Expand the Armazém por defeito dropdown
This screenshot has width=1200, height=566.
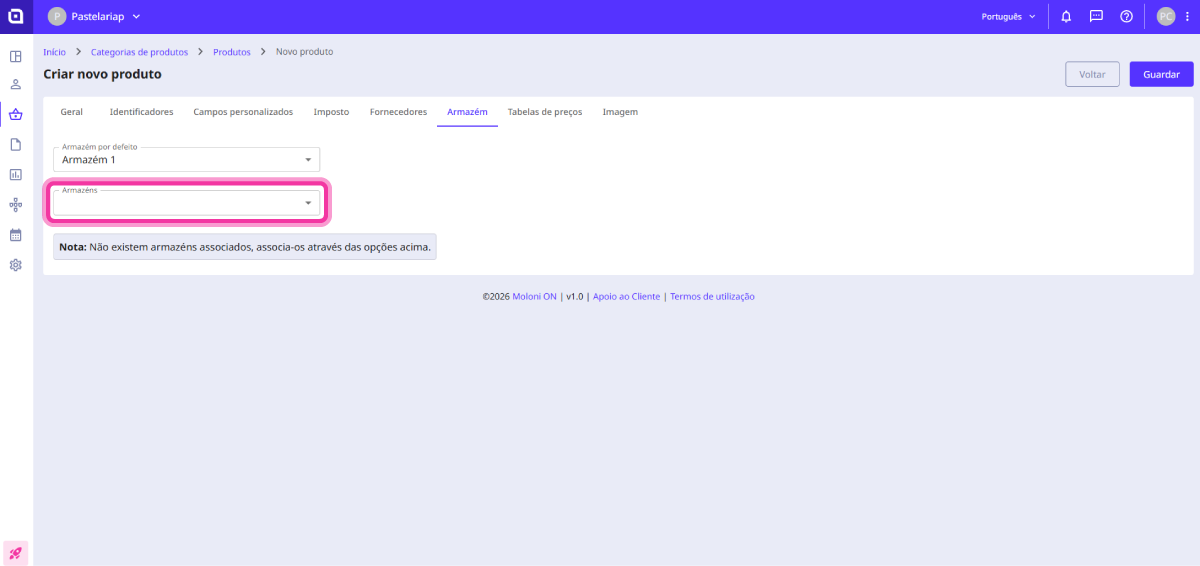[187, 160]
